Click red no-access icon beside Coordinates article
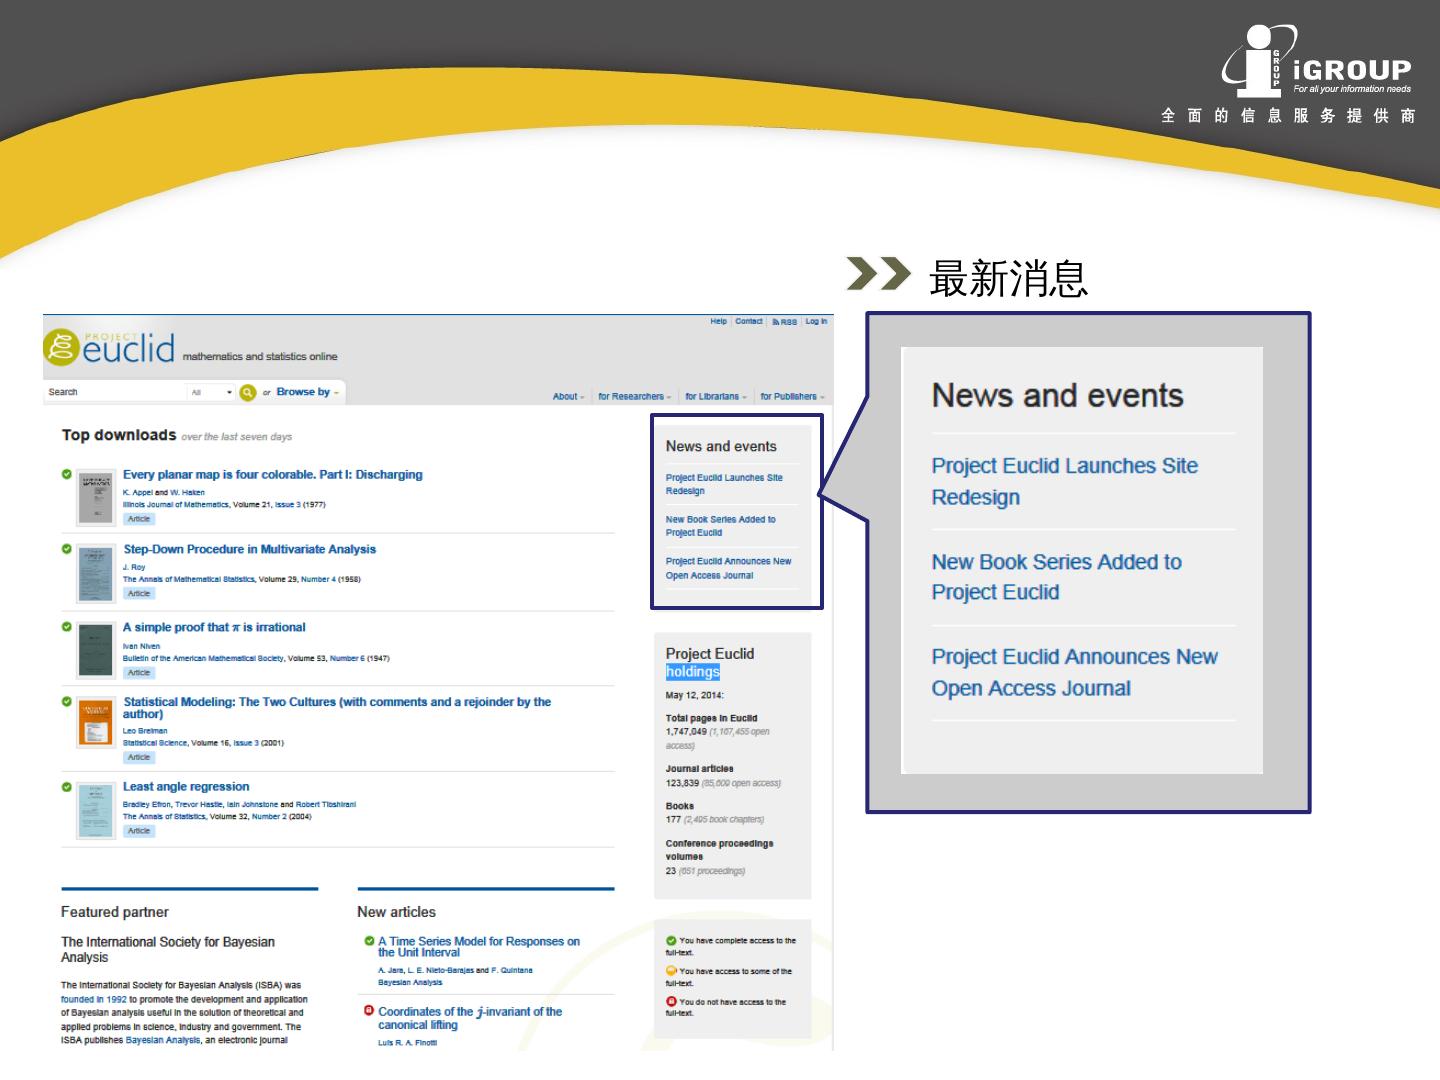This screenshot has width=1440, height=1080. [370, 1011]
